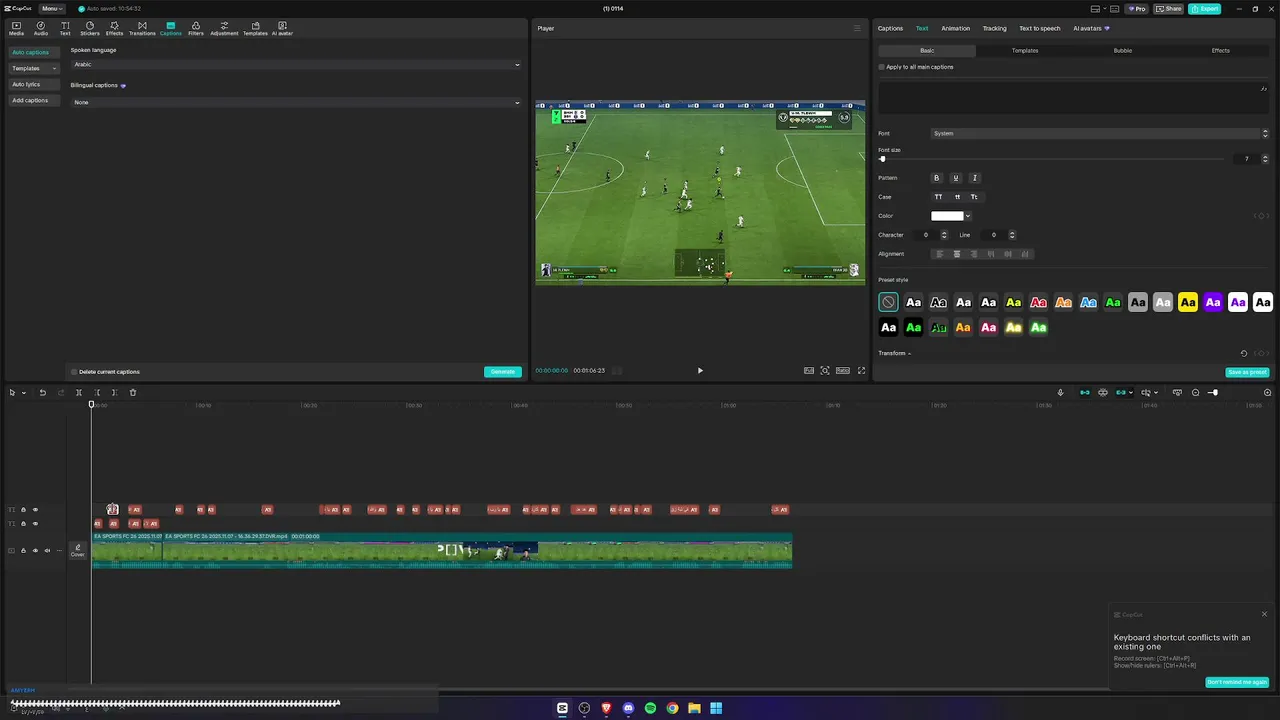This screenshot has width=1280, height=720.
Task: Open the Font System dropdown
Action: [x=1100, y=133]
